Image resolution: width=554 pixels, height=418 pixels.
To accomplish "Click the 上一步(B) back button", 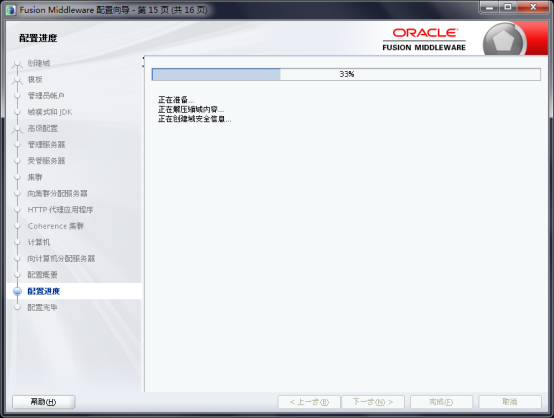I will [309, 402].
